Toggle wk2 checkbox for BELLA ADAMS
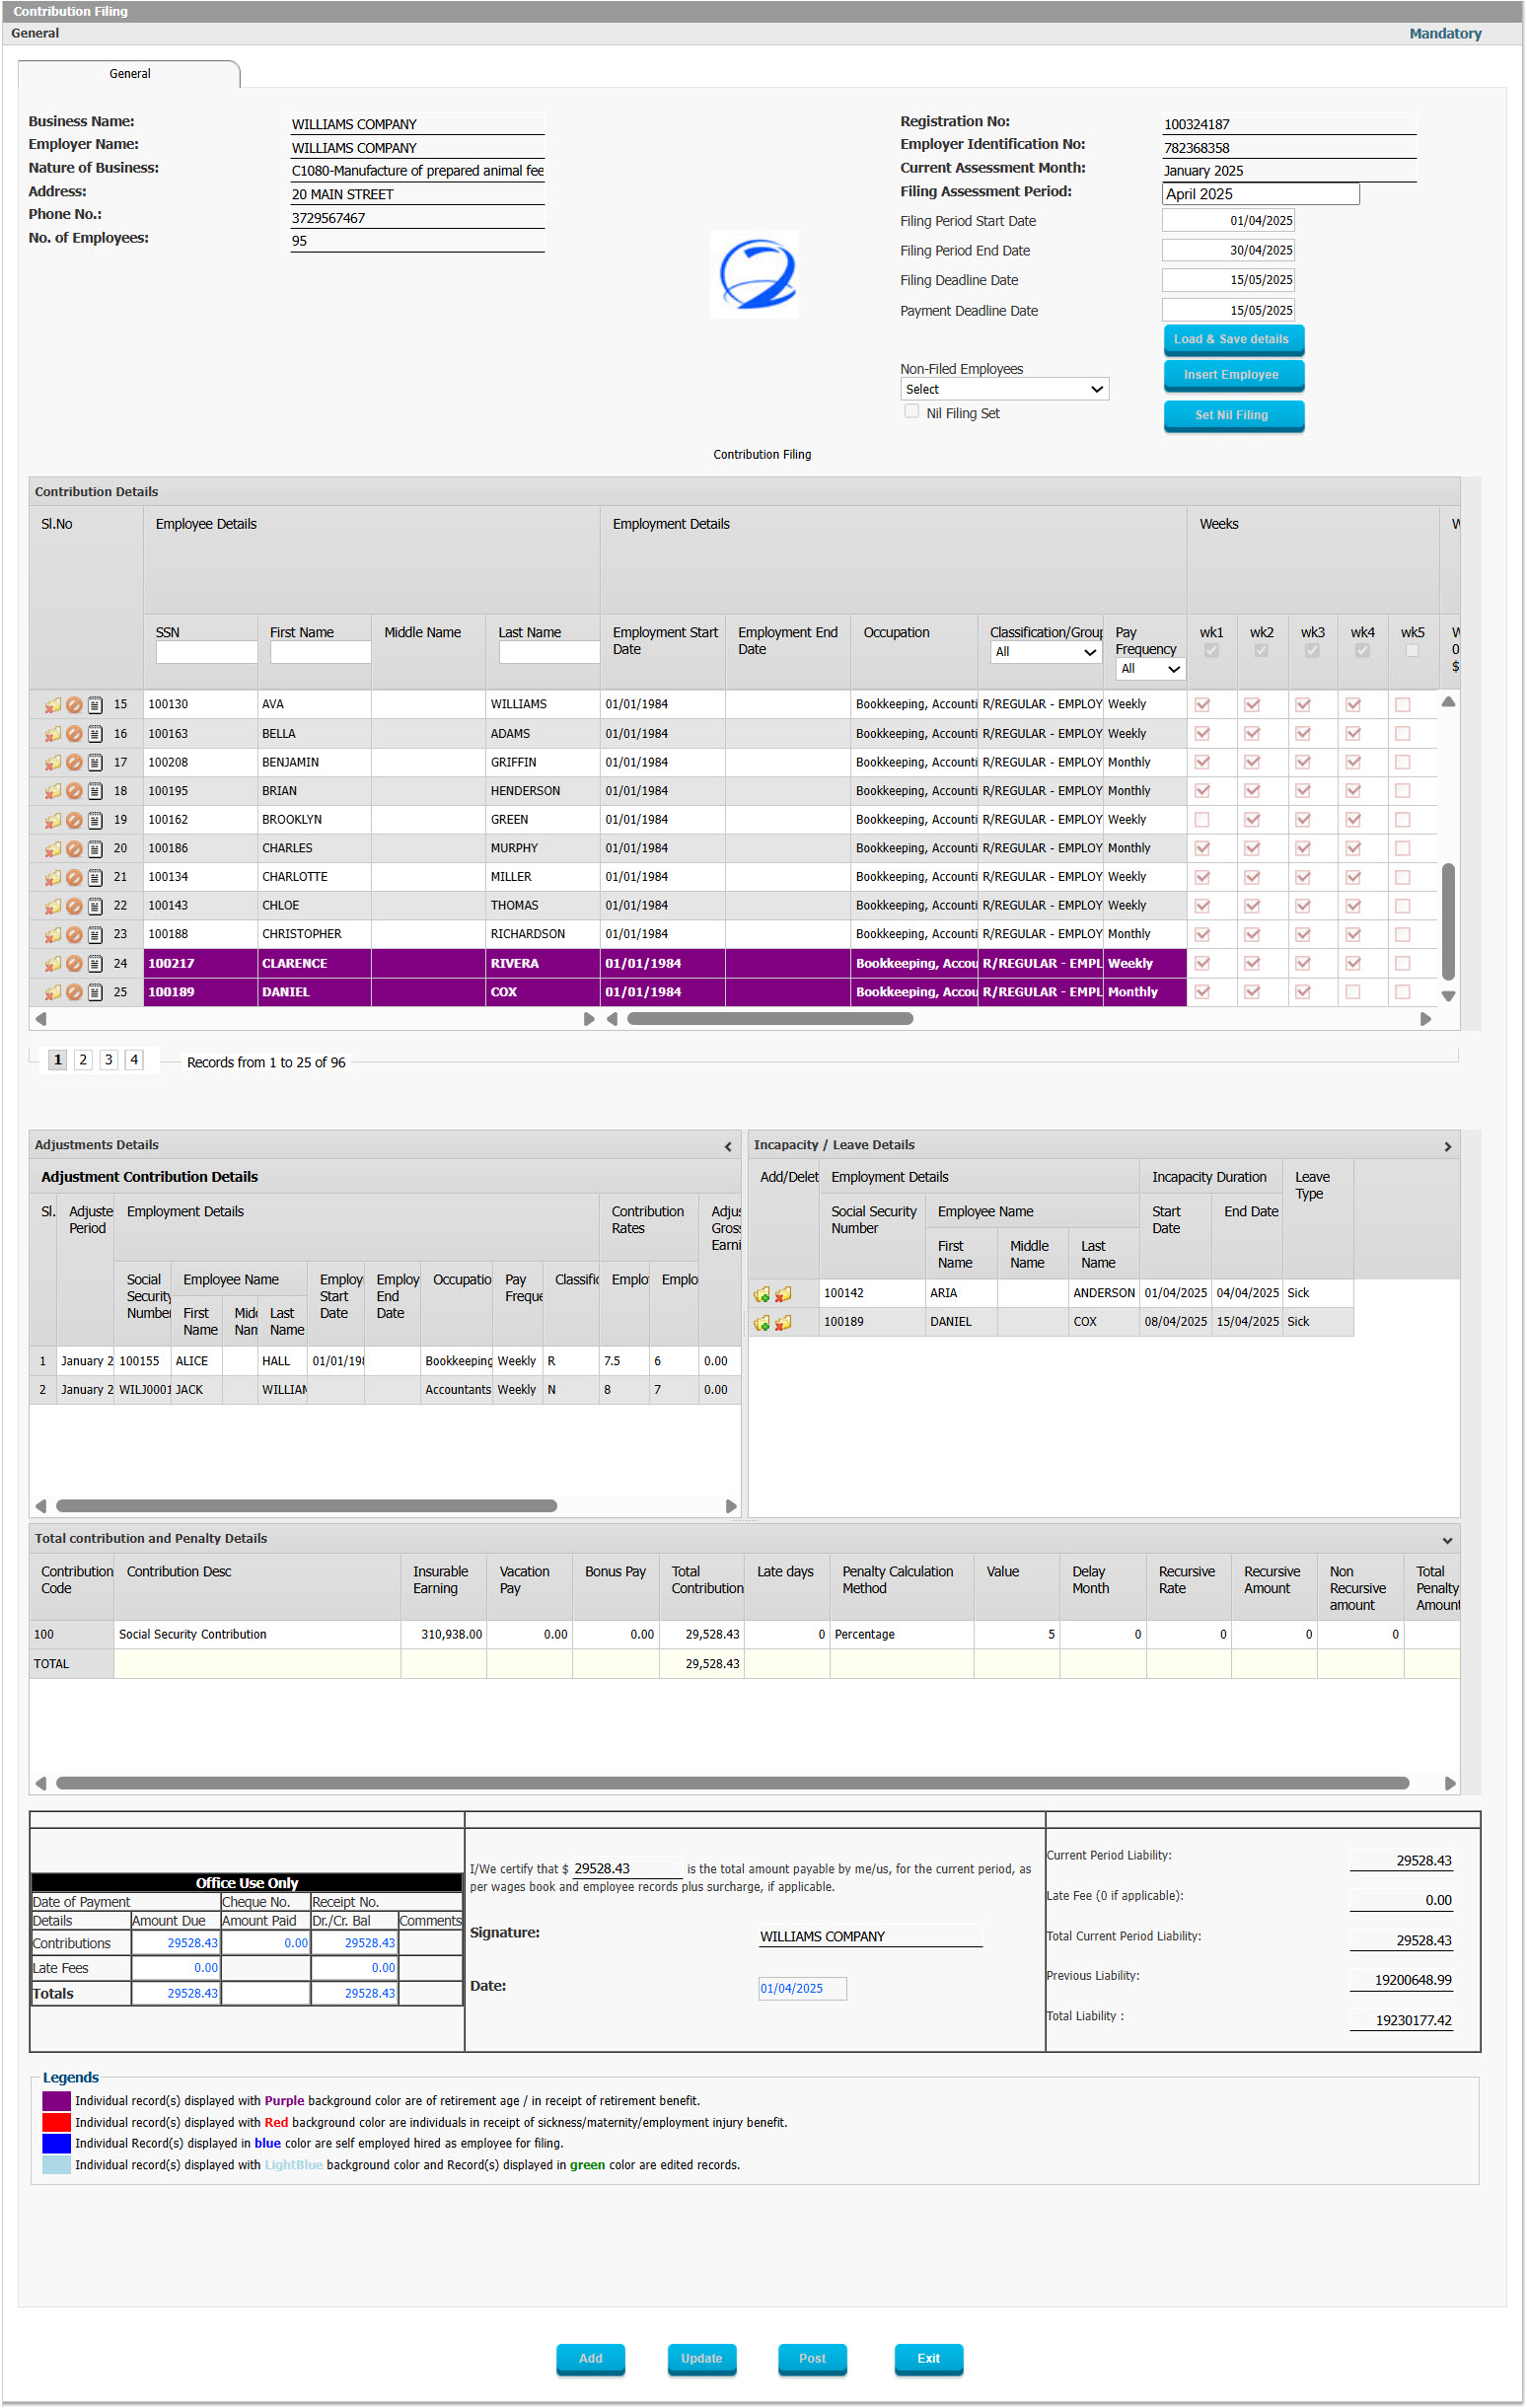Viewport: 1527px width, 2408px height. tap(1252, 734)
